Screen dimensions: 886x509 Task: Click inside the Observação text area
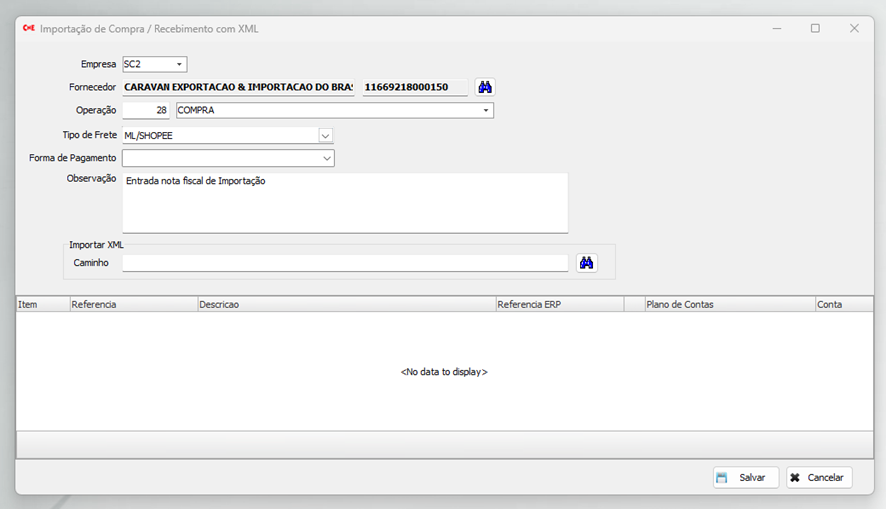[x=345, y=203]
